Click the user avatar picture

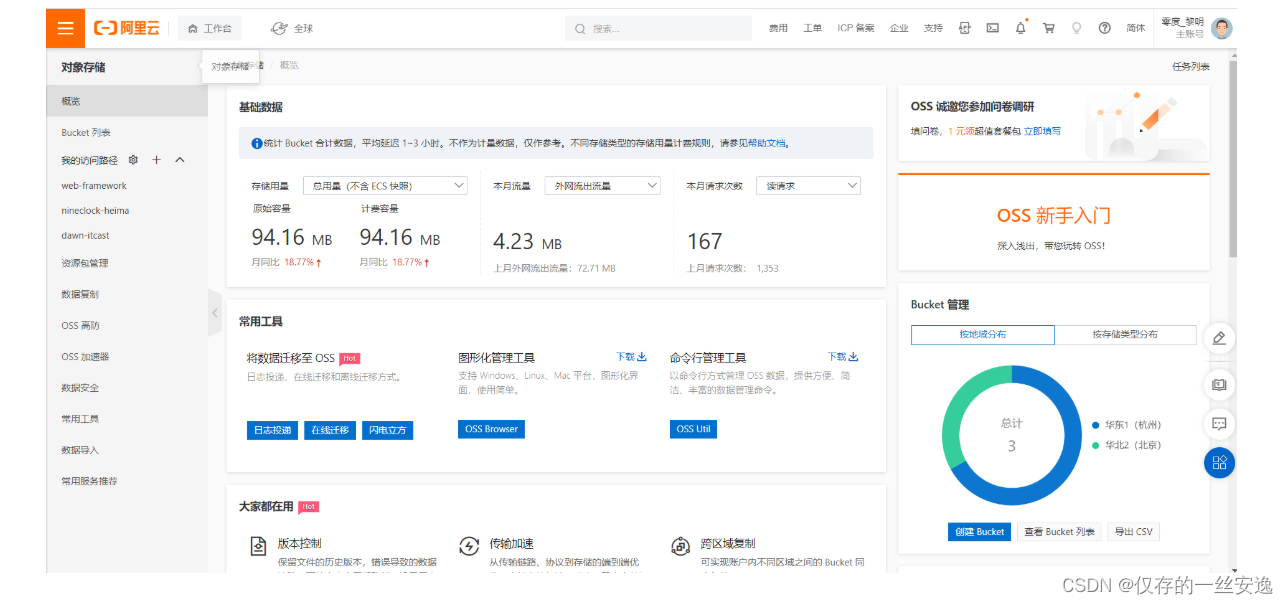[1222, 28]
